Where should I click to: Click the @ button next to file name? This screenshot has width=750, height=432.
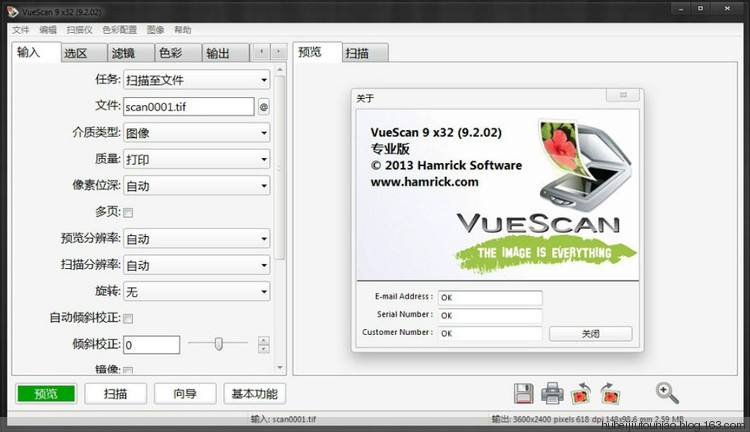tap(264, 107)
